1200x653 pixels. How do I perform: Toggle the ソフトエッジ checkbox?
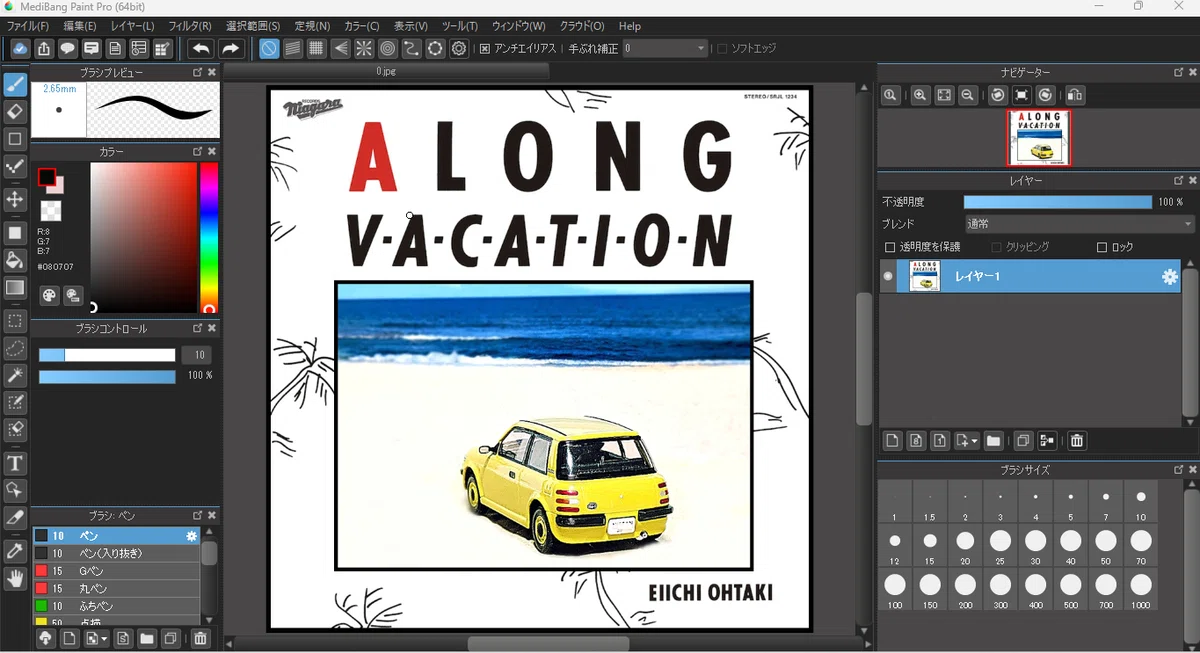[723, 48]
